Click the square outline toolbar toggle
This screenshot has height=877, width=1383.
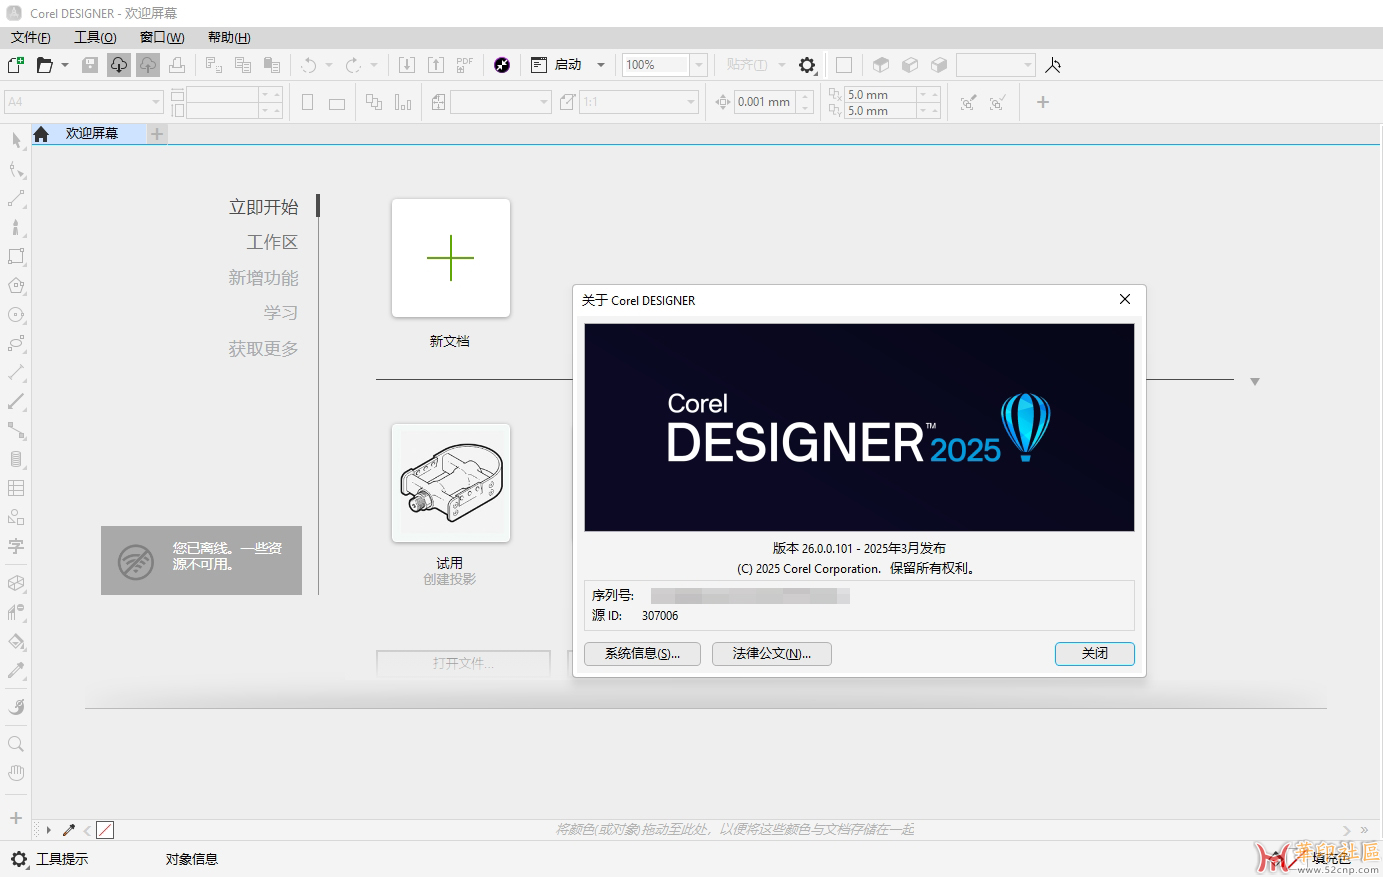point(844,65)
